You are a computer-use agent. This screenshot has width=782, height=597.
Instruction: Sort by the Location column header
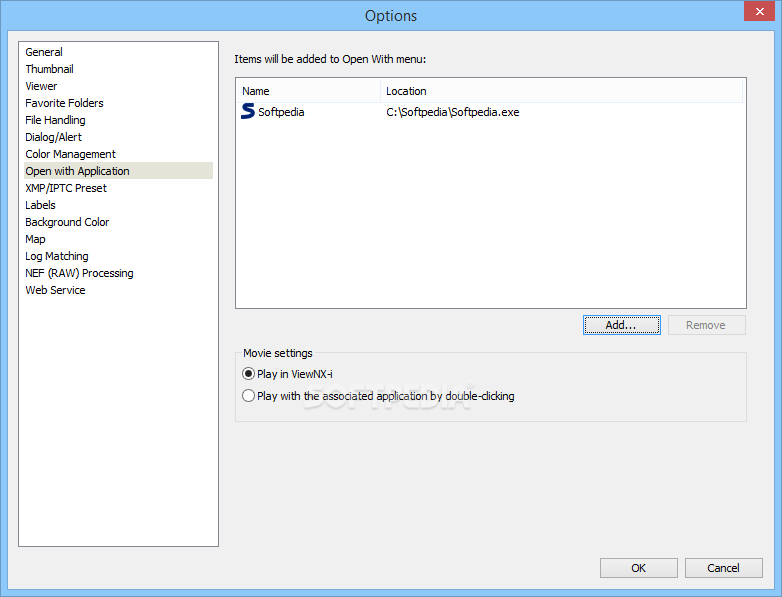[562, 91]
